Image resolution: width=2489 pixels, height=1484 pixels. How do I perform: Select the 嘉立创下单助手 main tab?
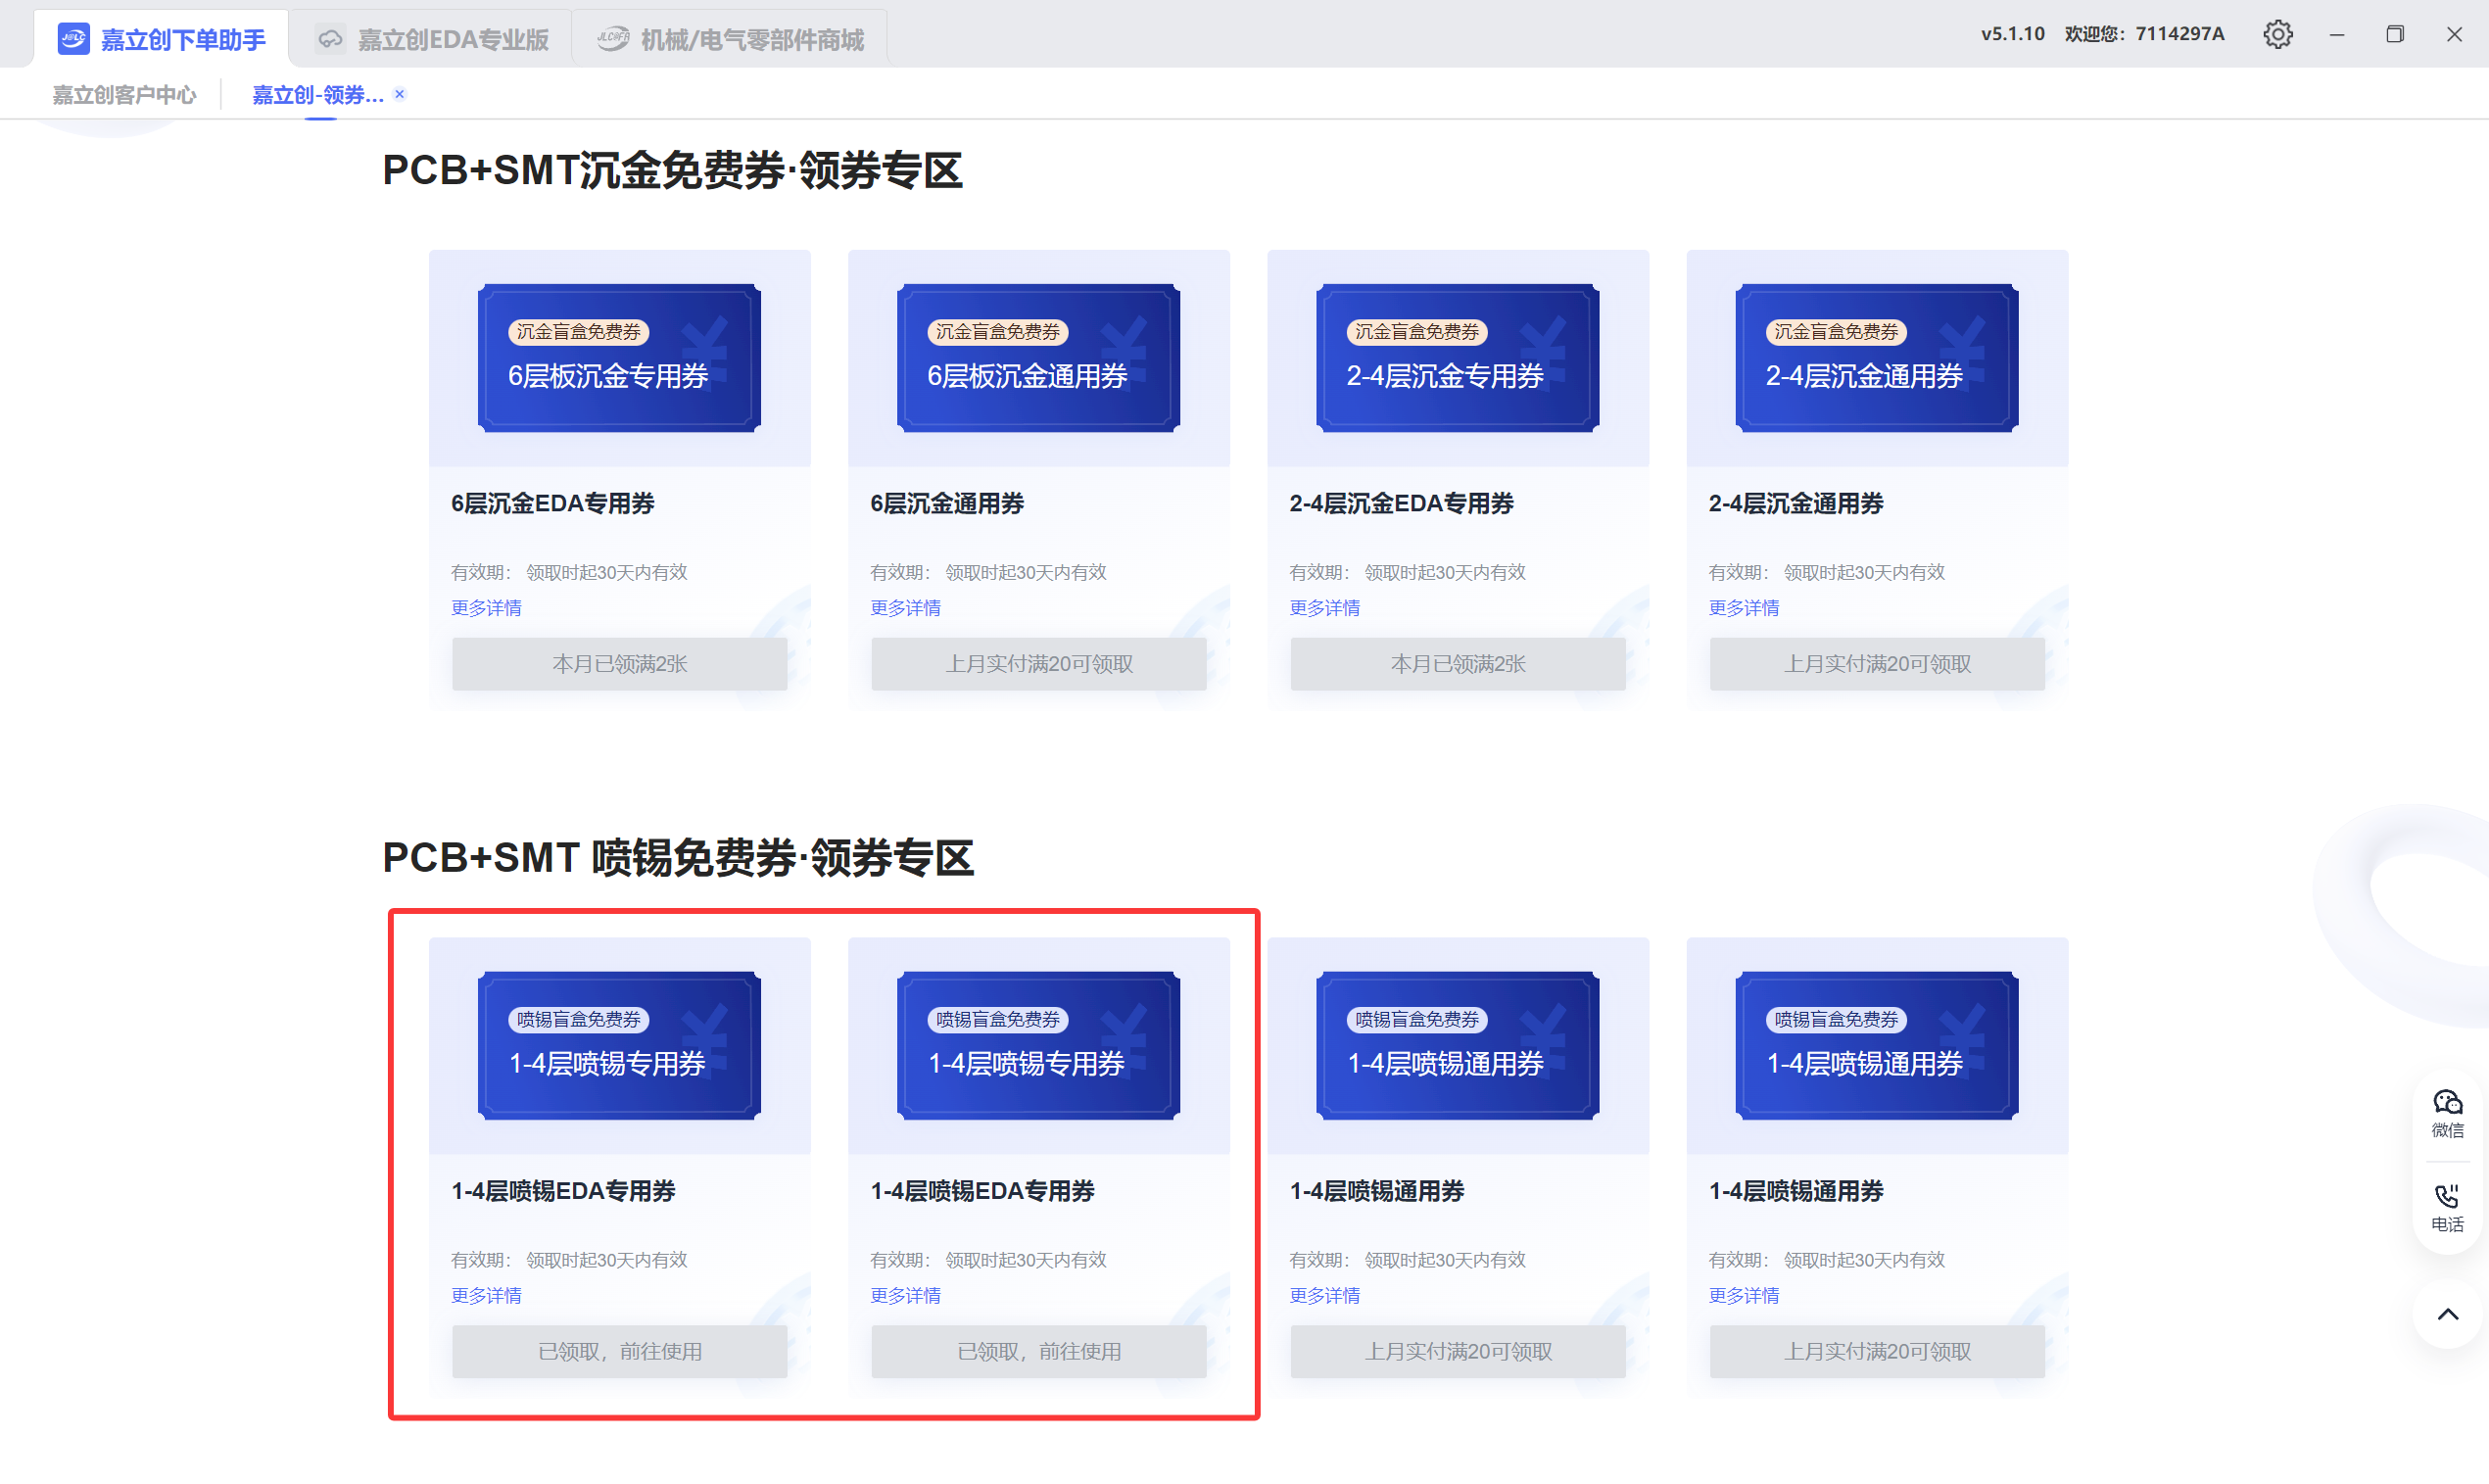[162, 39]
